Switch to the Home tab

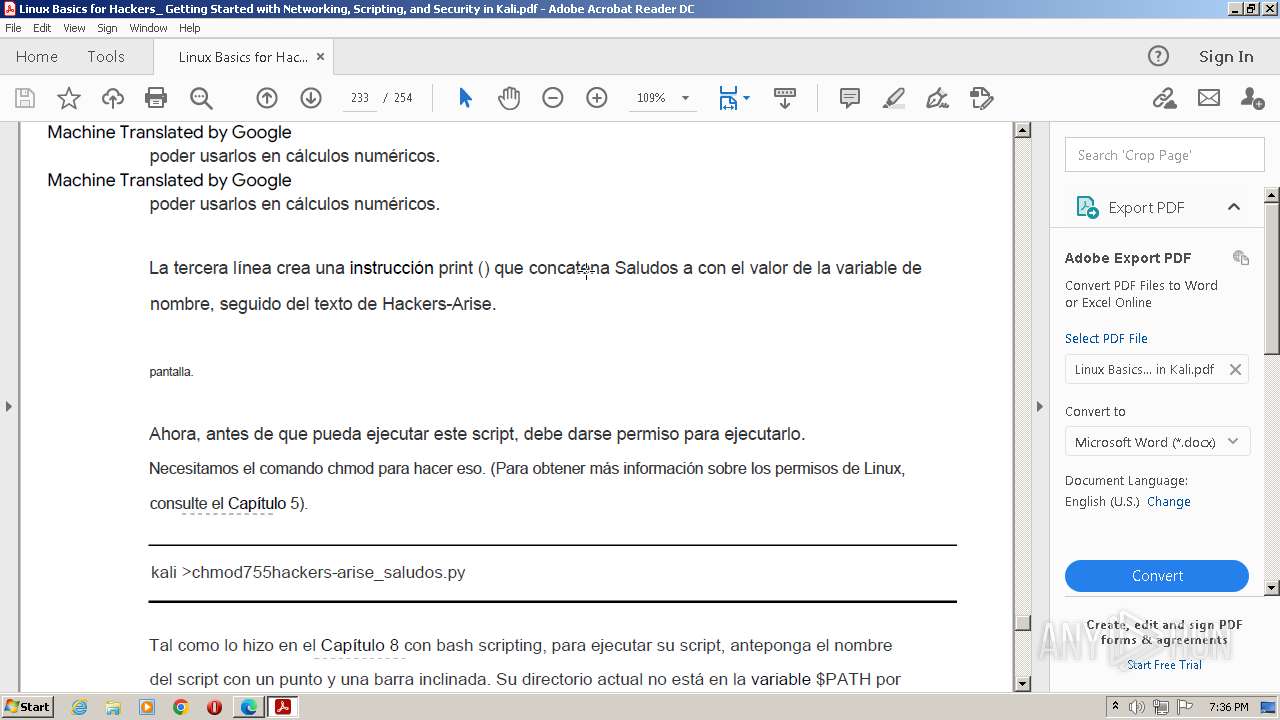pyautogui.click(x=37, y=57)
